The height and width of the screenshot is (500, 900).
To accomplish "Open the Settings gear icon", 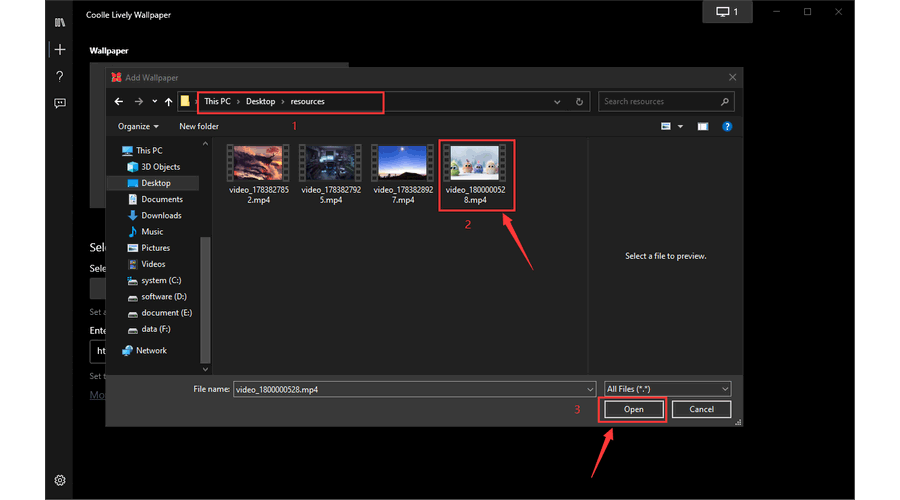I will click(x=60, y=480).
